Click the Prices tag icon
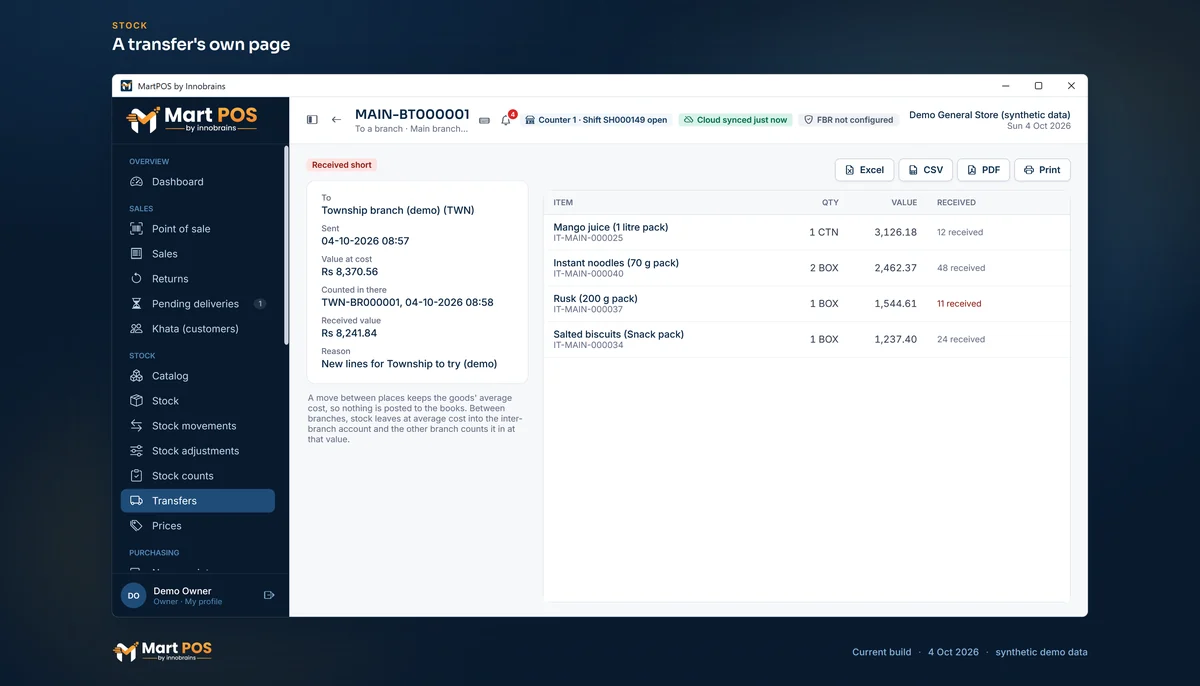 pyautogui.click(x=137, y=526)
